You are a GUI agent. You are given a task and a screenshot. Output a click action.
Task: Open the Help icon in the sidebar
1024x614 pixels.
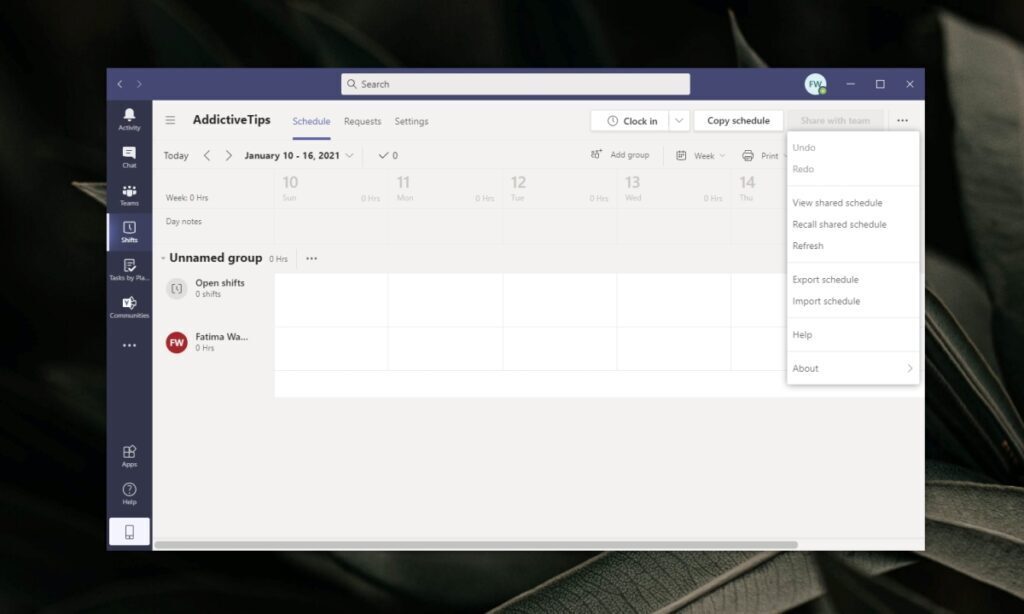tap(128, 491)
